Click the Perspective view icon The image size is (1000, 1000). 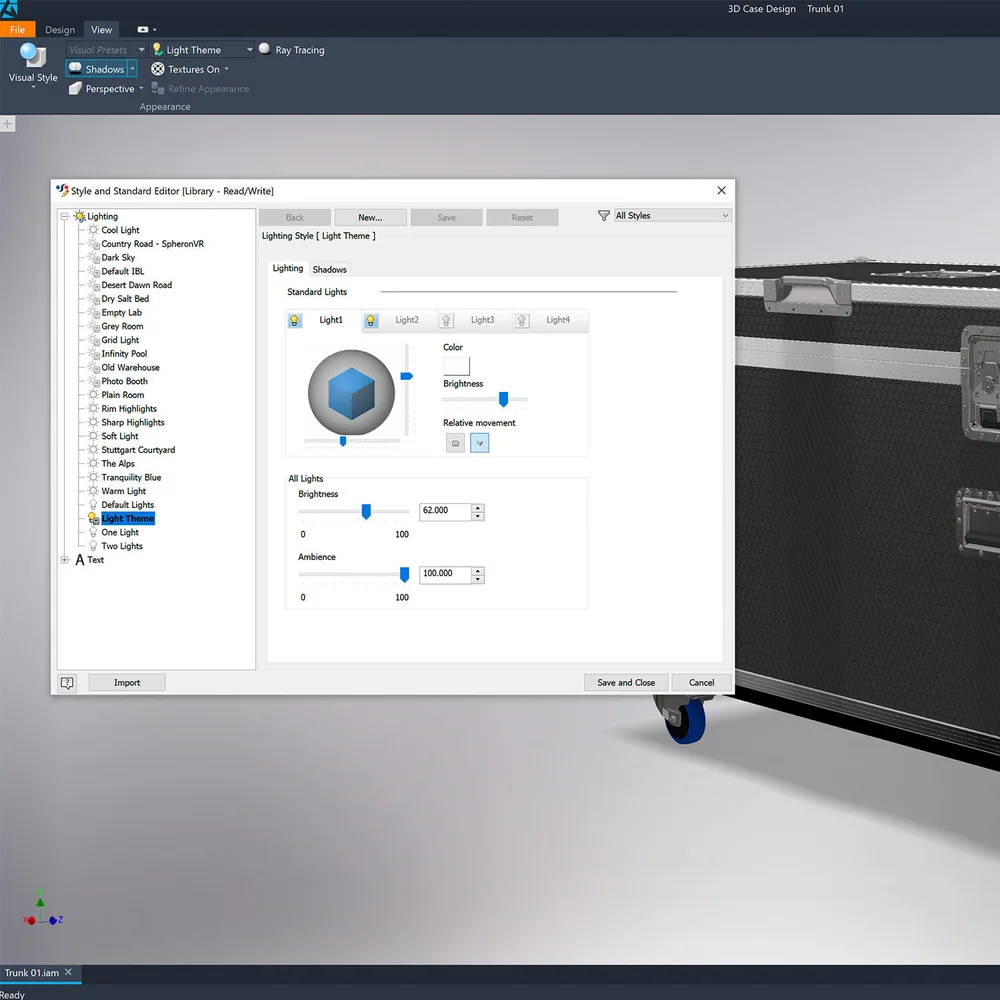click(x=75, y=88)
